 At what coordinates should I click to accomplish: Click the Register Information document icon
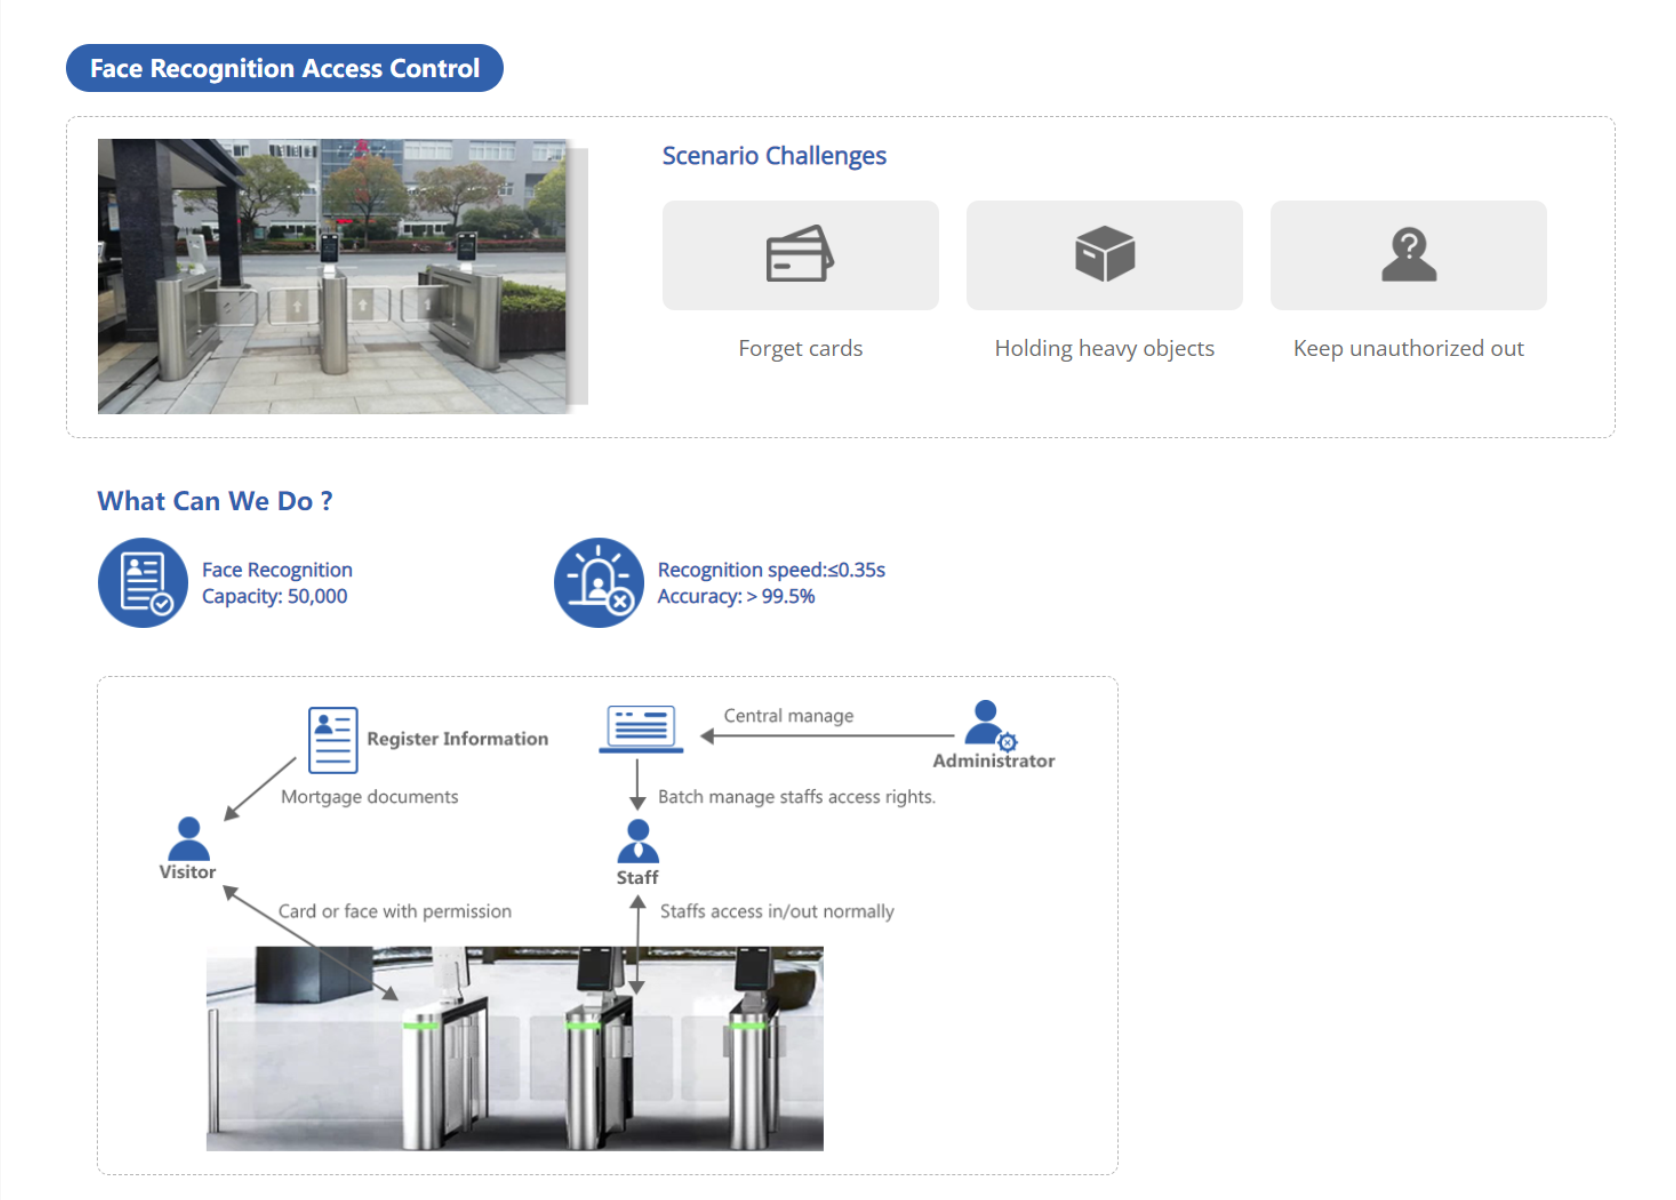330,738
